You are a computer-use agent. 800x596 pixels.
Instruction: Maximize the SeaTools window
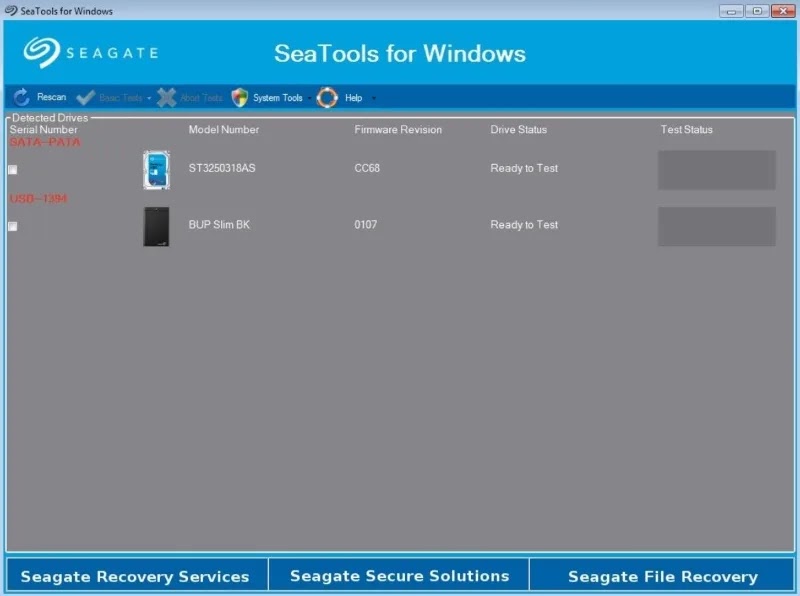coord(757,11)
